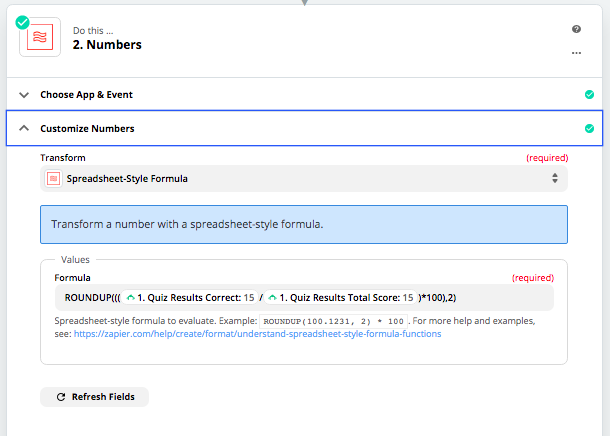This screenshot has width=610, height=436.
Task: Click the 'Choose App & Event' heading text
Action: click(x=86, y=95)
